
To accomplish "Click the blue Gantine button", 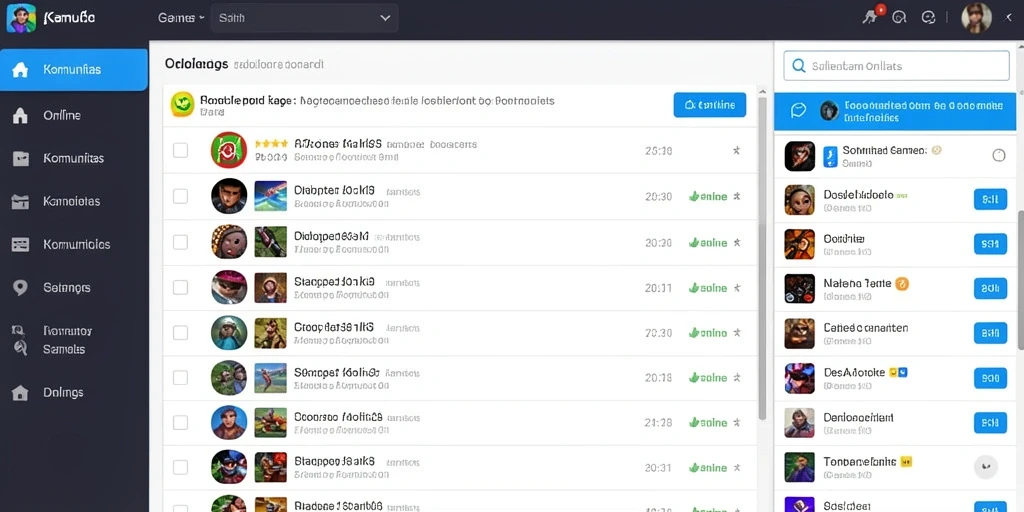I will [x=709, y=104].
